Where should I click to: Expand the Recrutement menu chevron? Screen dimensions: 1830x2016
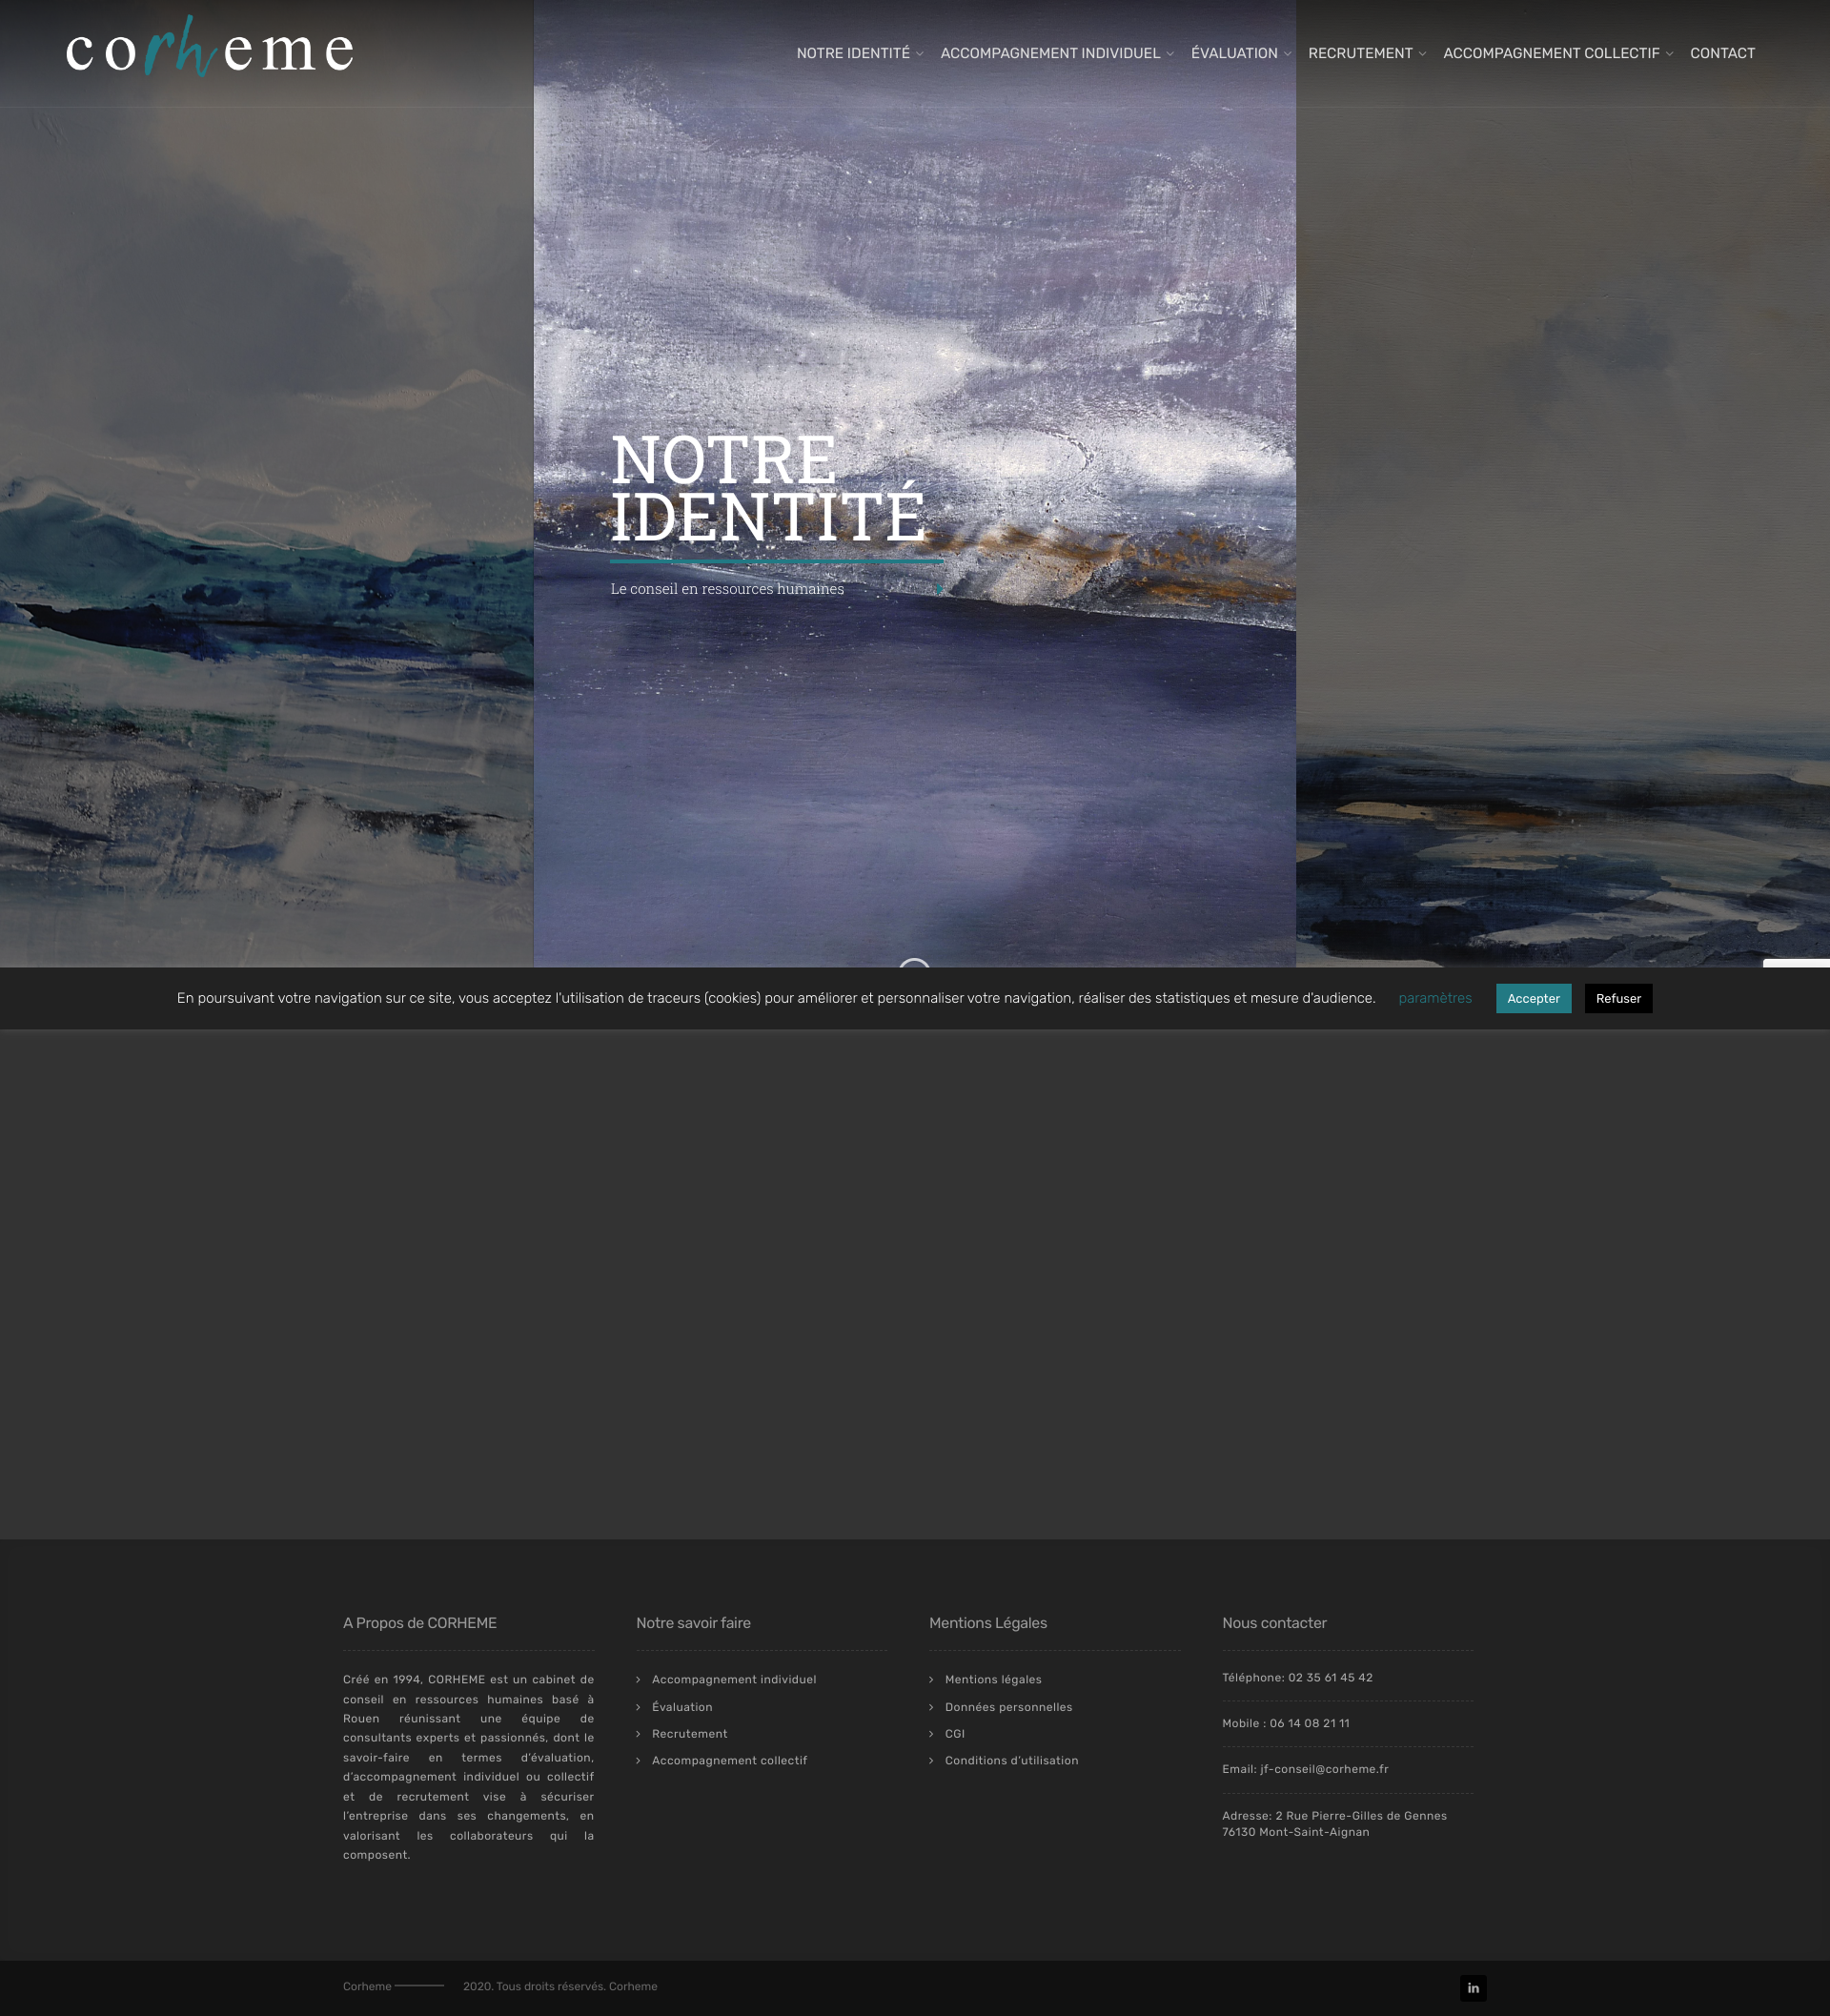(x=1422, y=54)
